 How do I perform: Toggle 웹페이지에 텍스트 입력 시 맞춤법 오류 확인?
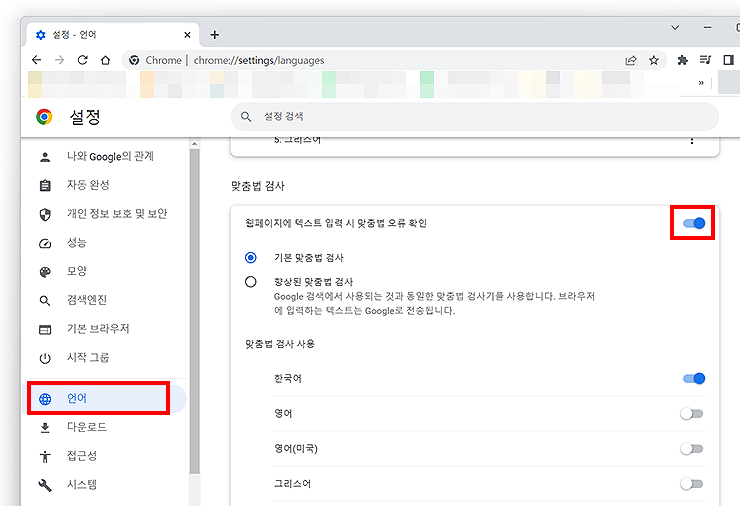pyautogui.click(x=694, y=223)
